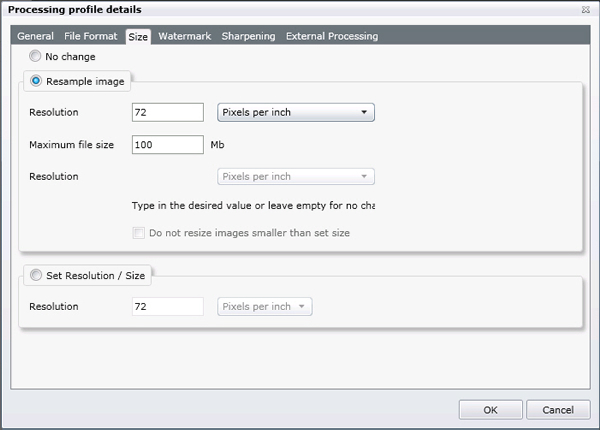Viewport: 600px width, 430px height.
Task: Choose the Resample image option
Action: [x=36, y=80]
